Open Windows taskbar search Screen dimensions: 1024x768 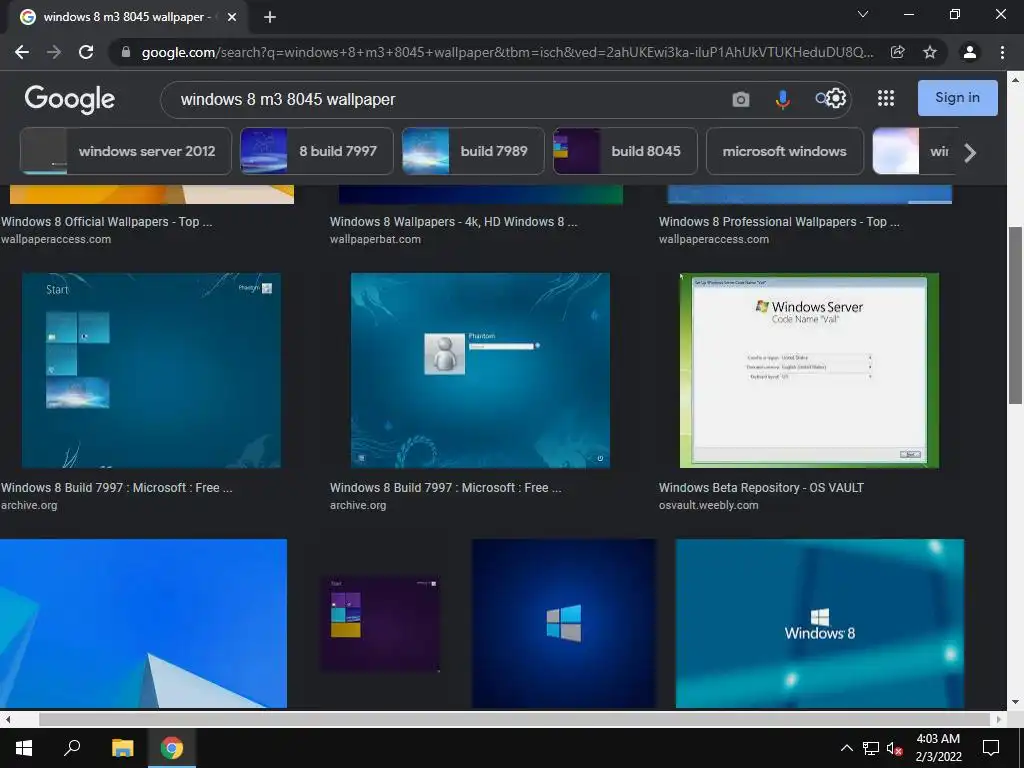(72, 748)
